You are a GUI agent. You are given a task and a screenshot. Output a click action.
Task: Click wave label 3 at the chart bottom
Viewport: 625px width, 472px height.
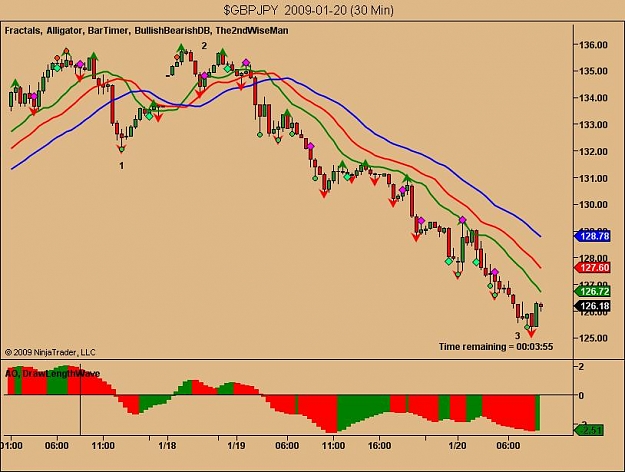pos(517,336)
